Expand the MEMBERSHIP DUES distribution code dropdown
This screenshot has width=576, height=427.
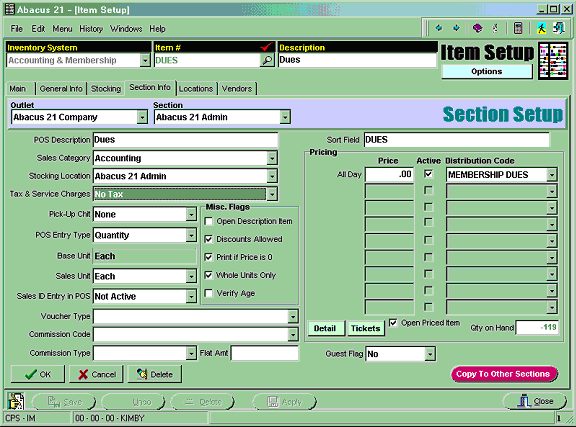click(x=552, y=175)
